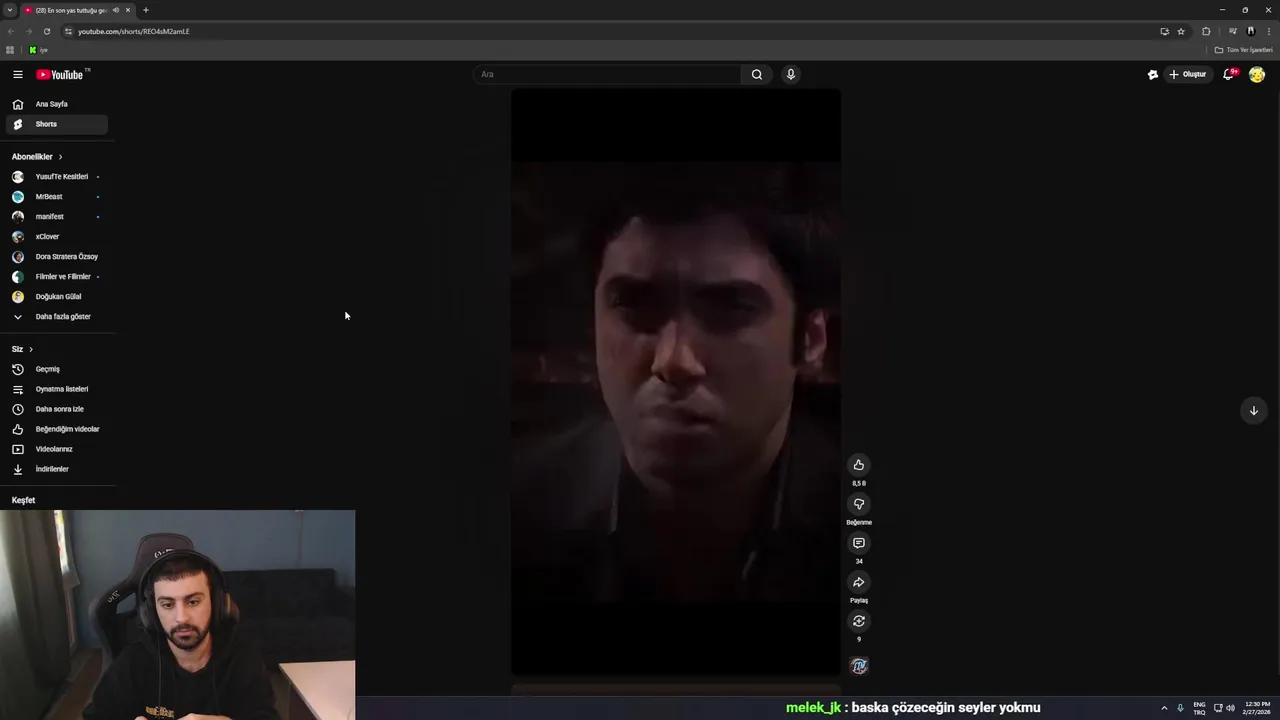Image resolution: width=1280 pixels, height=720 pixels.
Task: Open Videolarınız page
Action: tap(57, 449)
